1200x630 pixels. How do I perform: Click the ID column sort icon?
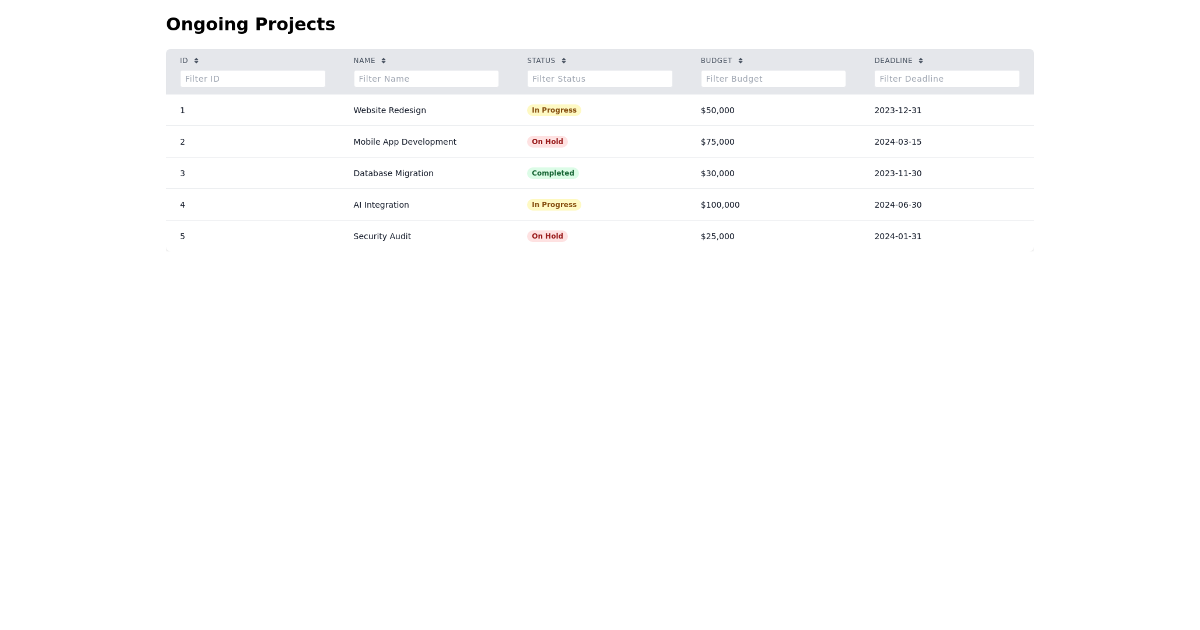[194, 60]
